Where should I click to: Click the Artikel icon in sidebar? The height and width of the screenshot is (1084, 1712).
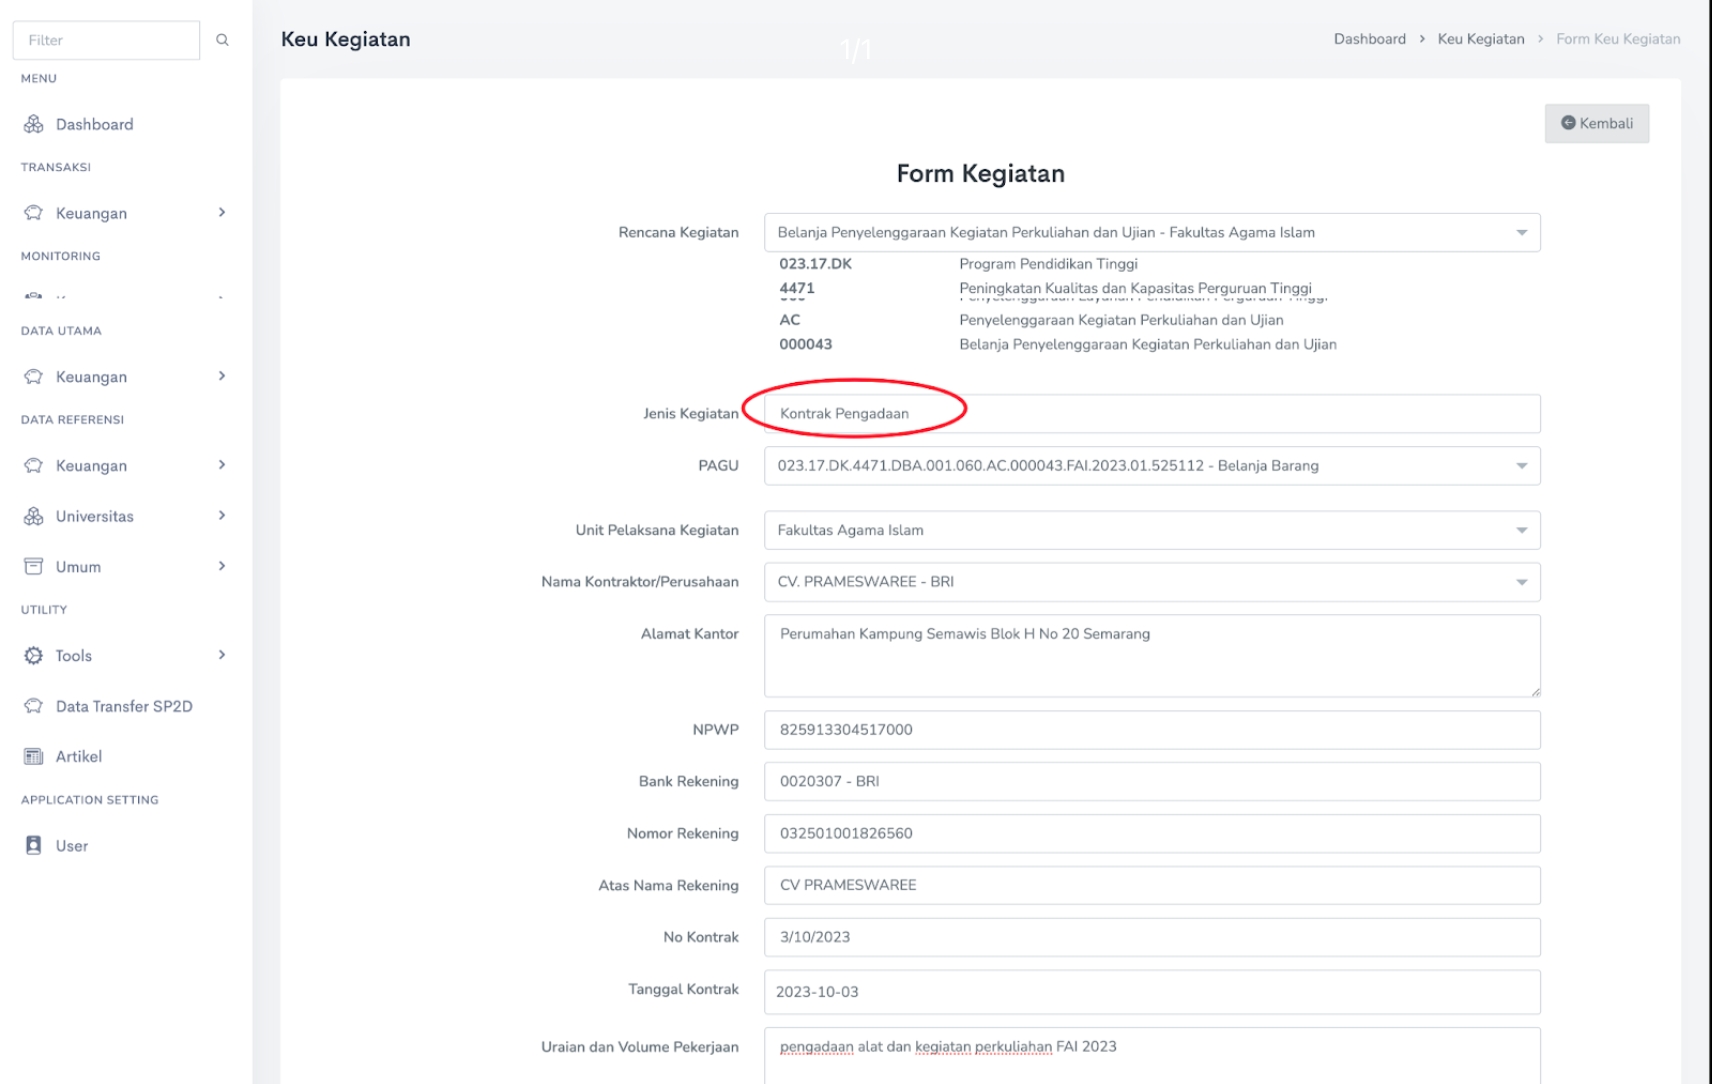coord(34,757)
